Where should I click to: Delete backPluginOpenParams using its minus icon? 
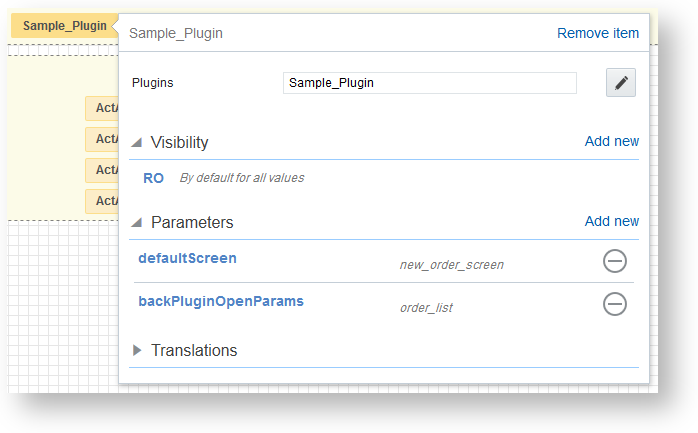click(615, 304)
